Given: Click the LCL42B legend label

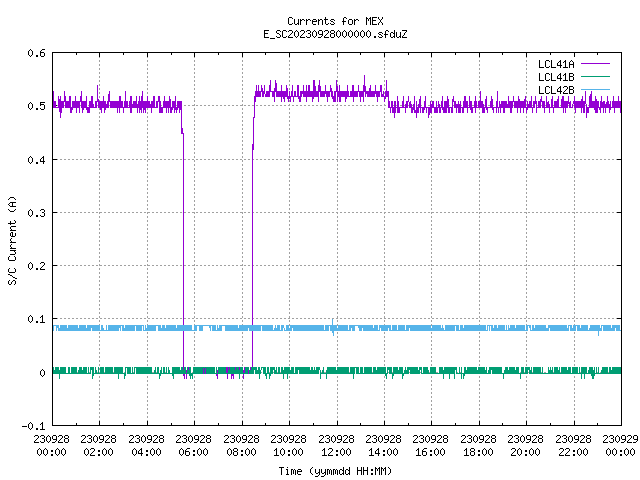Looking at the screenshot, I should tap(556, 90).
